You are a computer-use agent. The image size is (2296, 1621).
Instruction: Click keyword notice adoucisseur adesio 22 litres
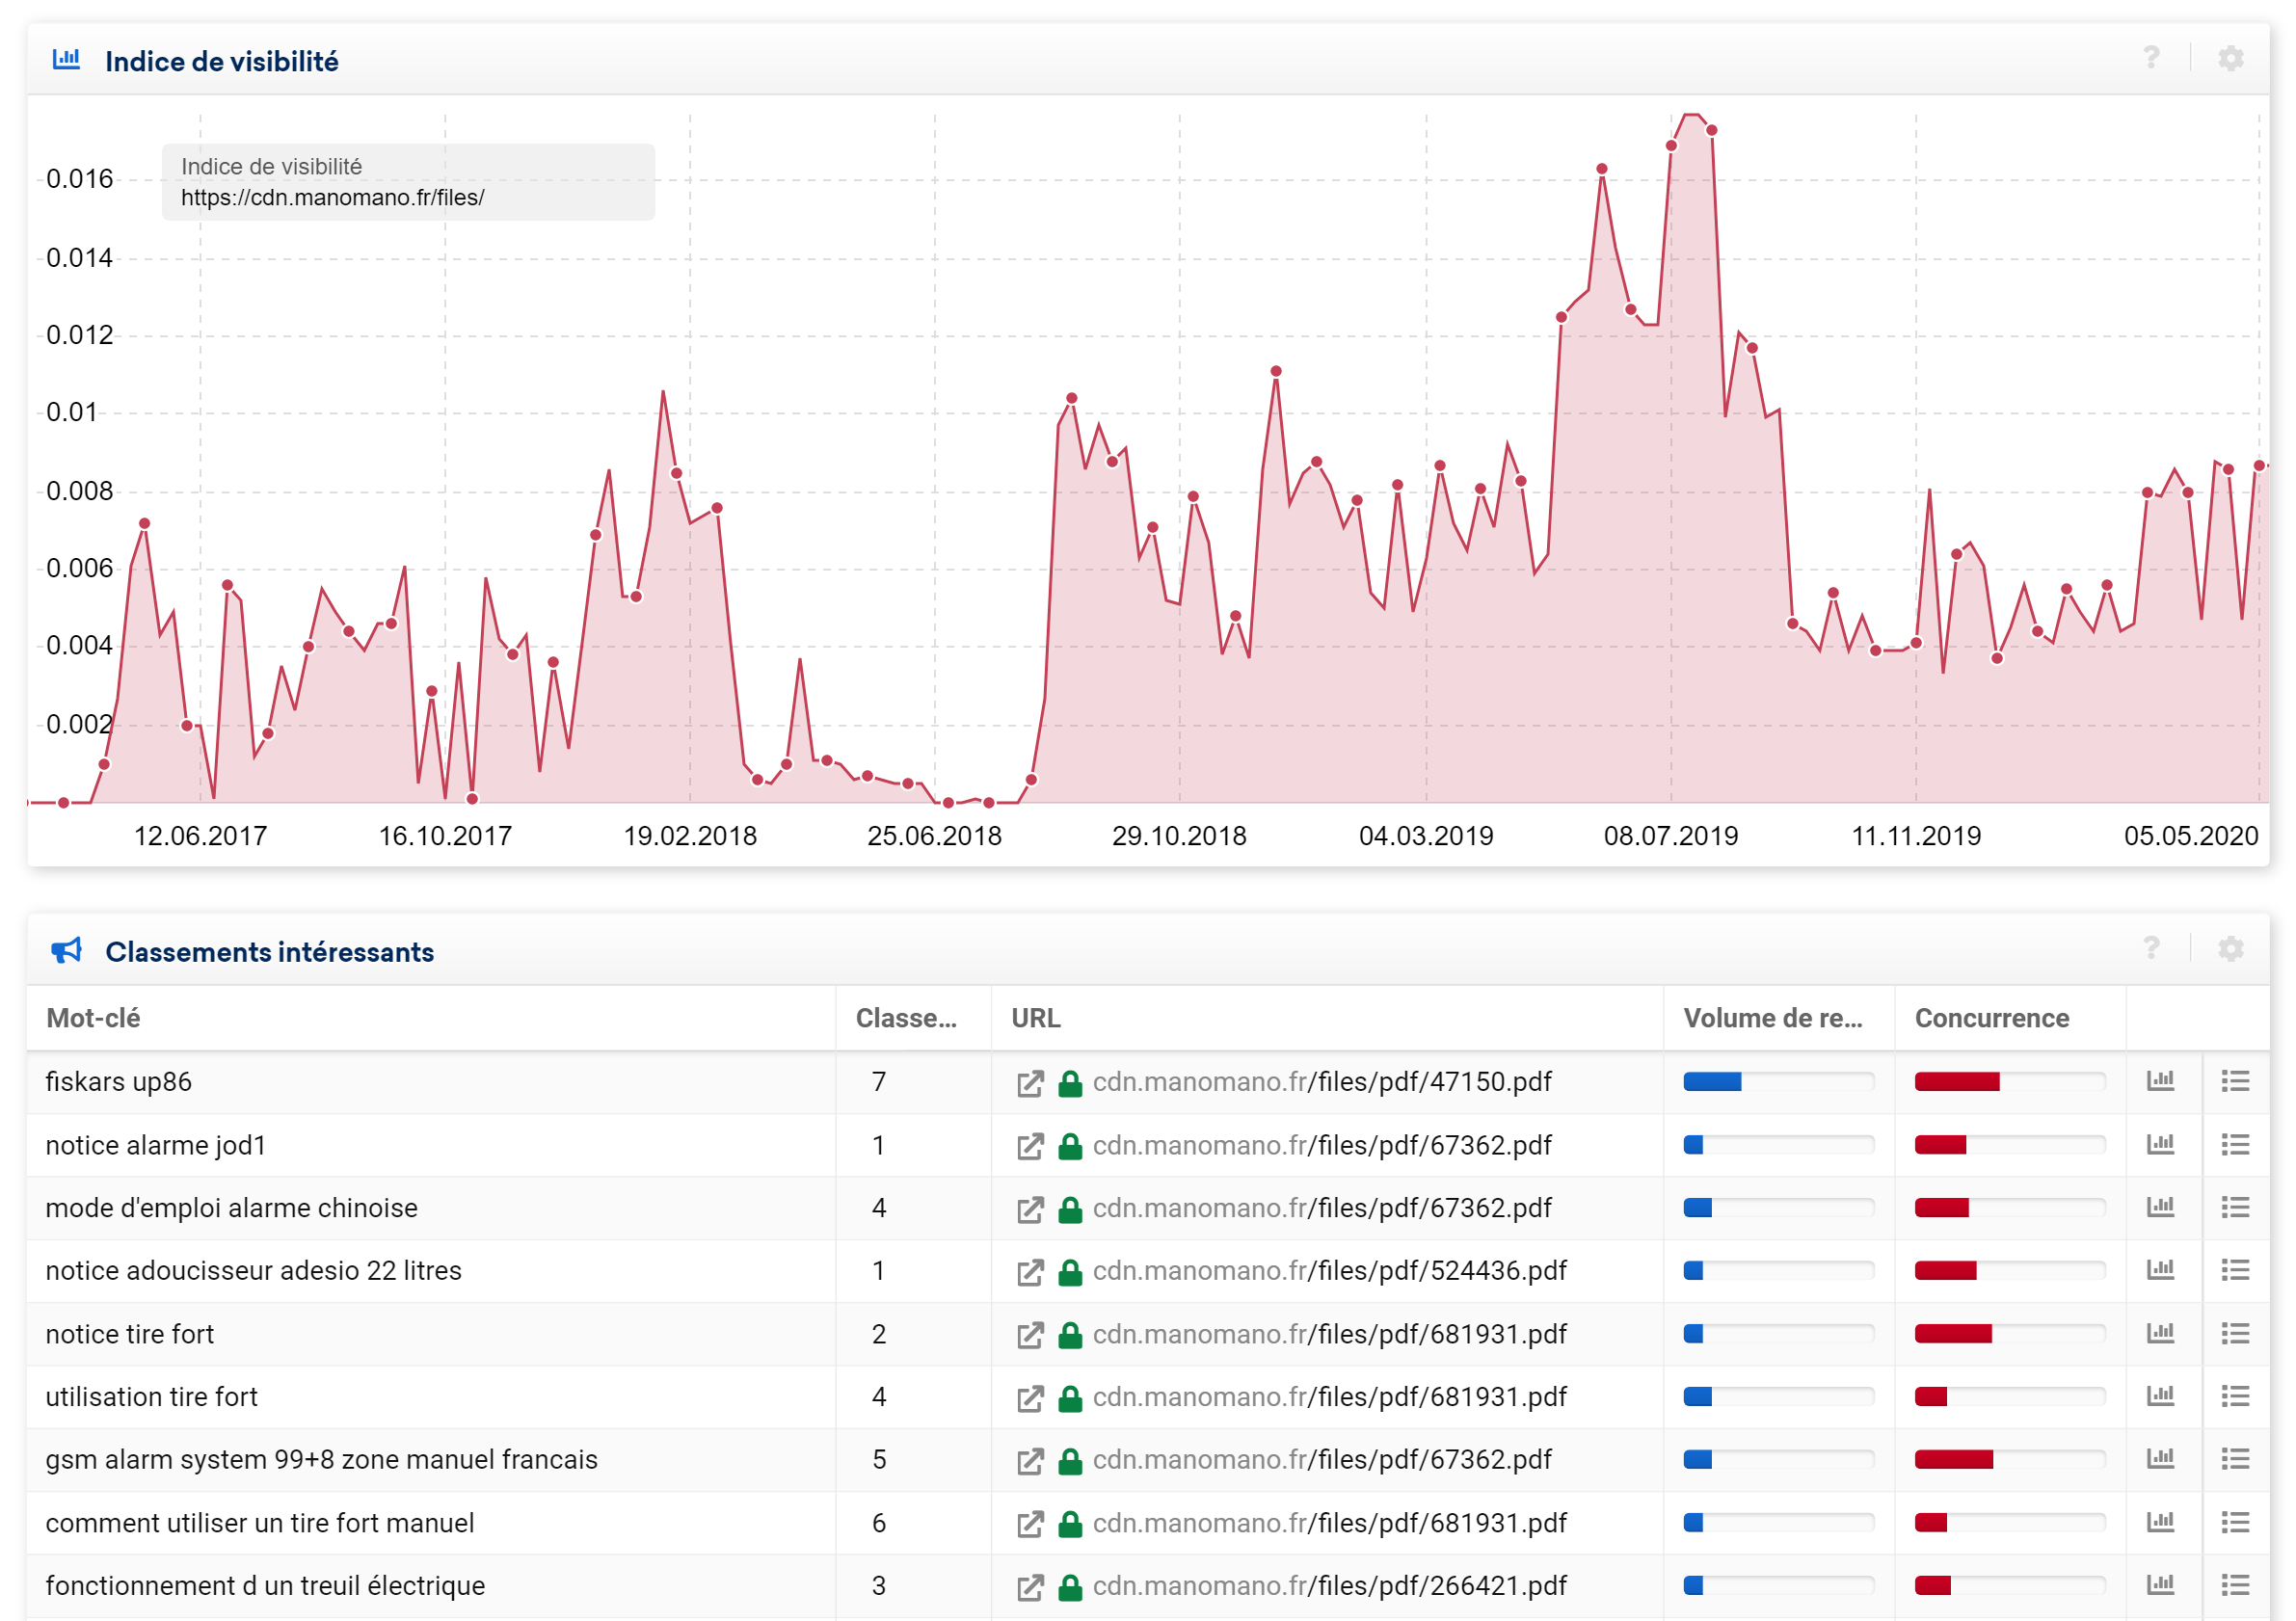coord(253,1271)
